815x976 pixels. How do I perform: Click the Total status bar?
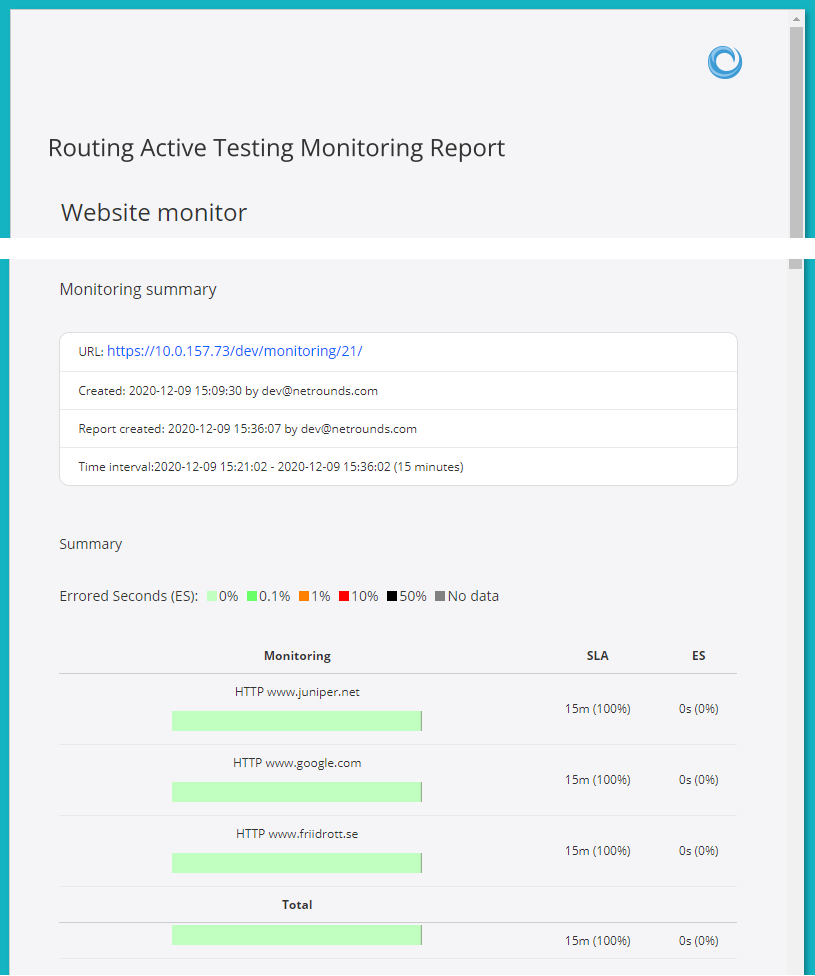[x=296, y=935]
